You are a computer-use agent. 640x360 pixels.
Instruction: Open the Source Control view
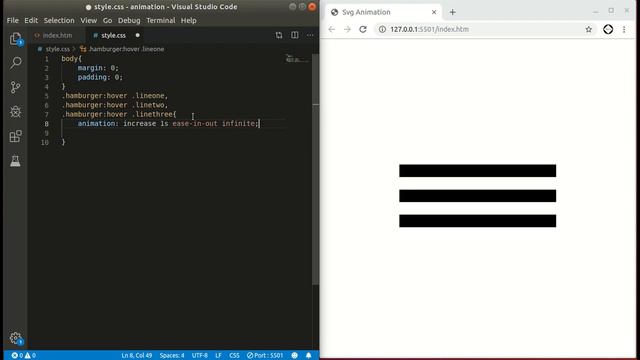coord(16,87)
